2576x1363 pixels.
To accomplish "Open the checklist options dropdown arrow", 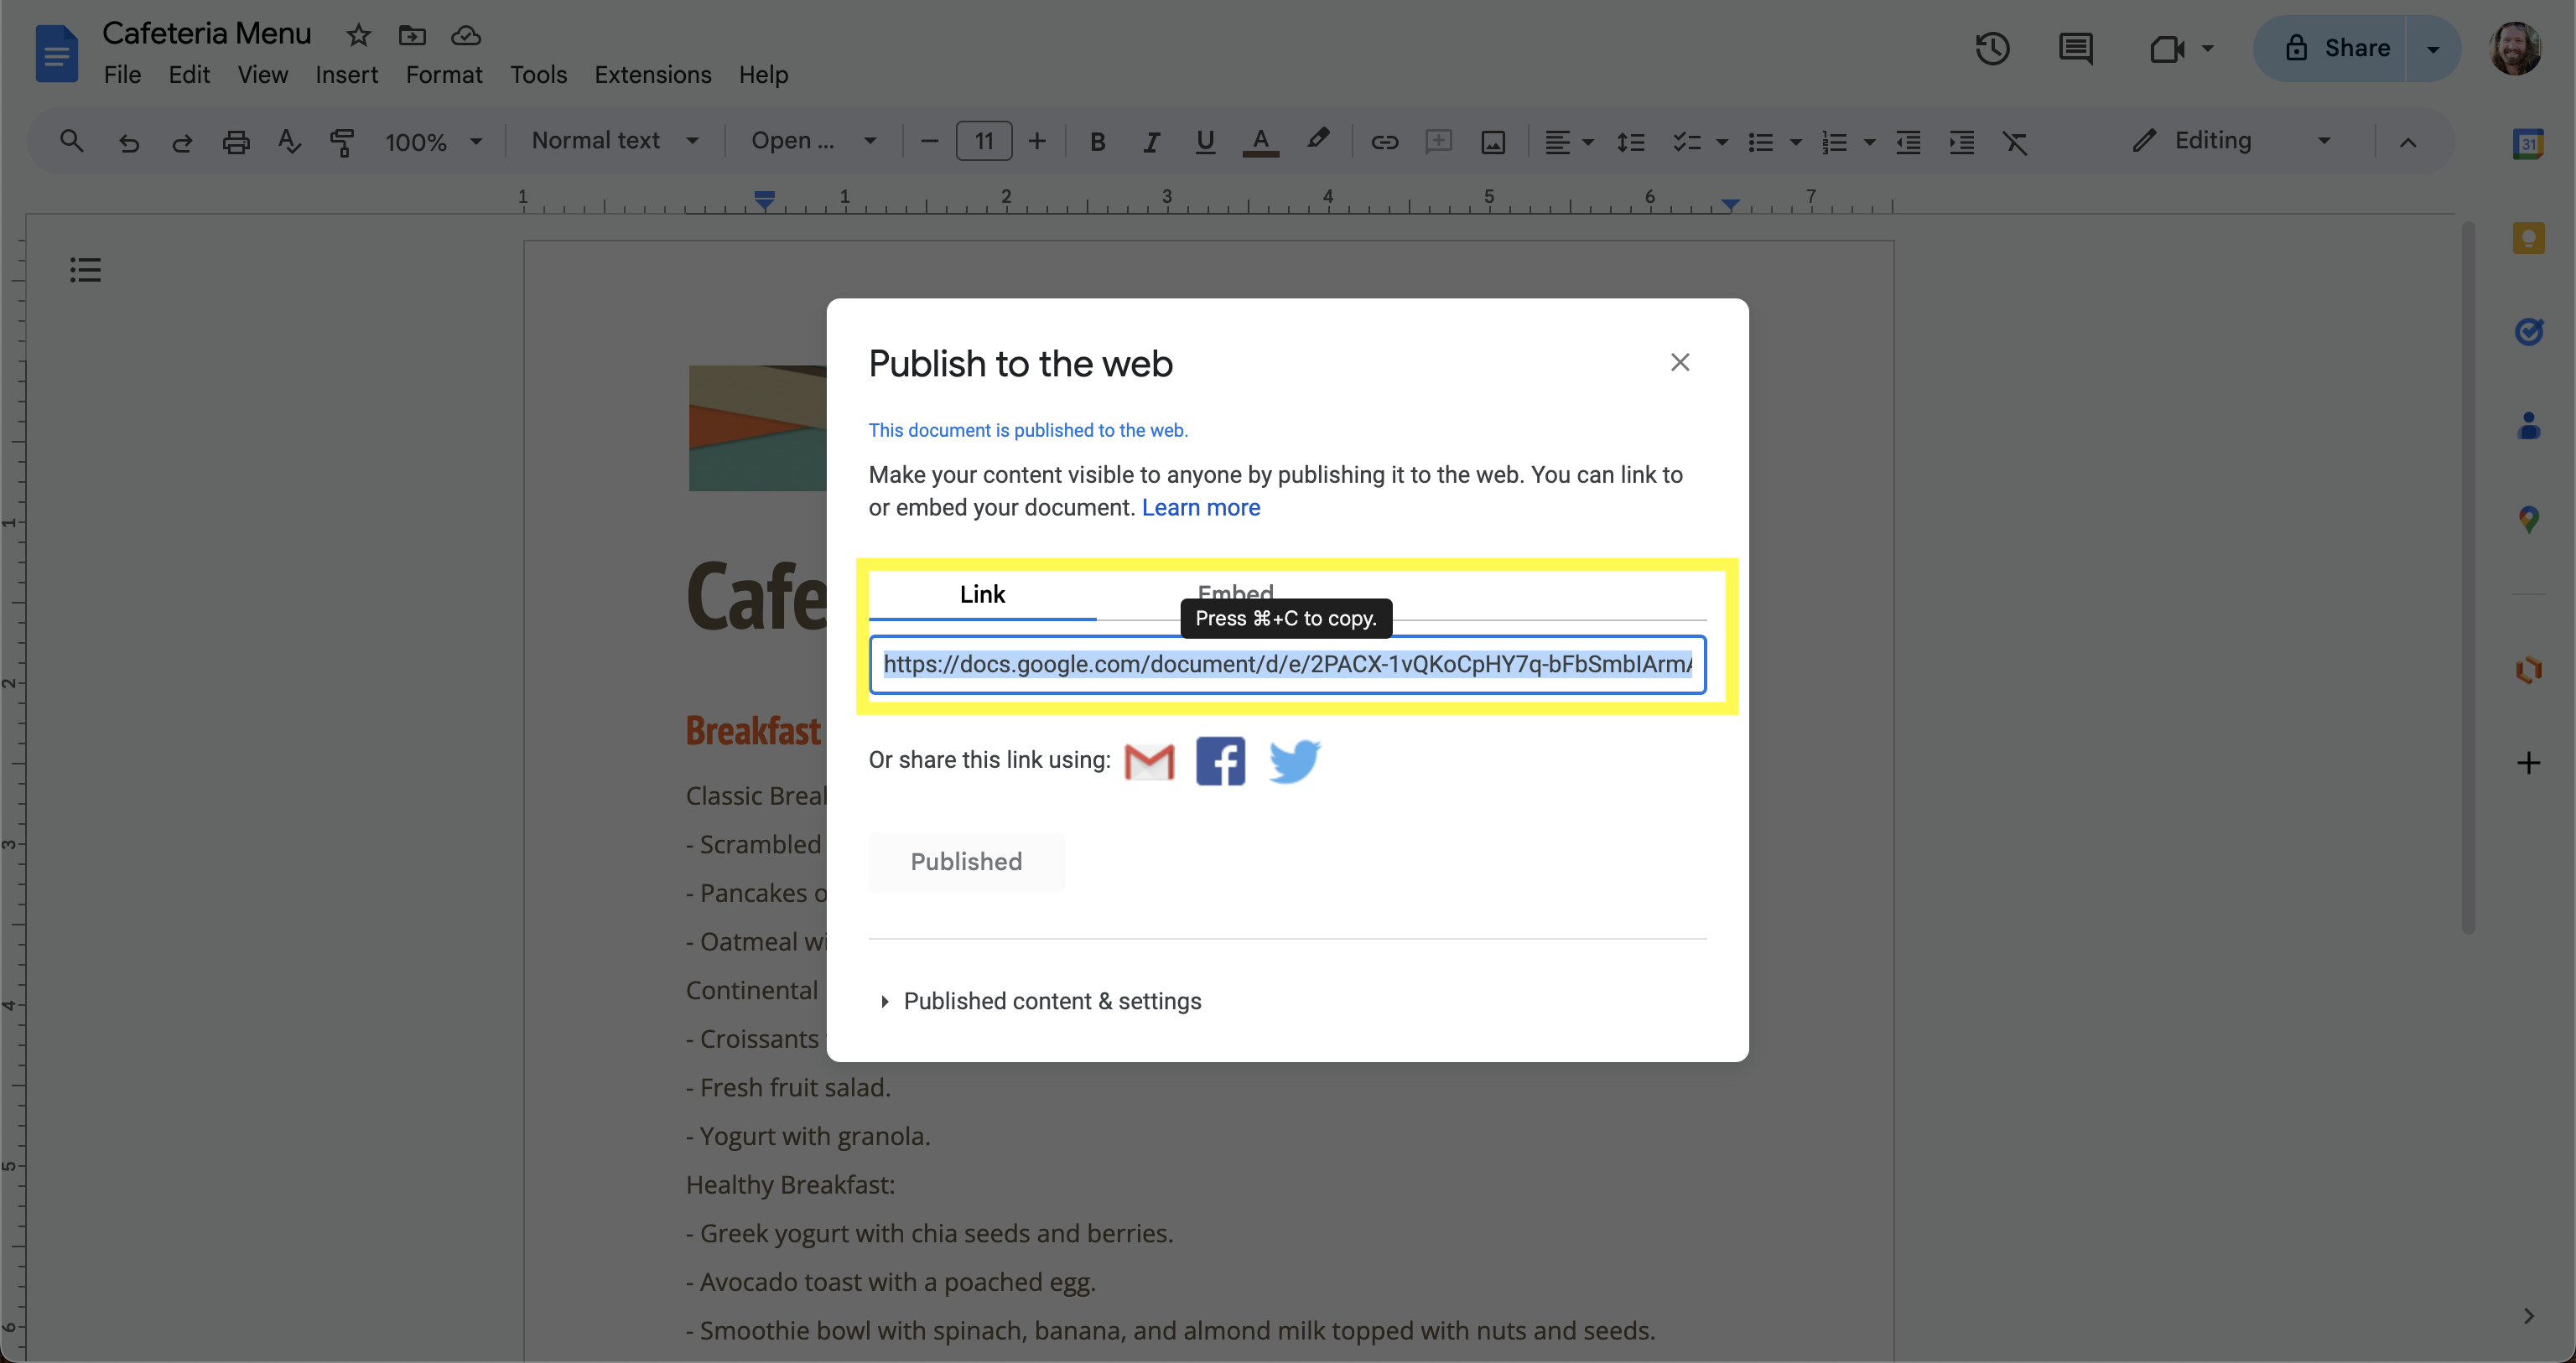I will click(x=1722, y=142).
